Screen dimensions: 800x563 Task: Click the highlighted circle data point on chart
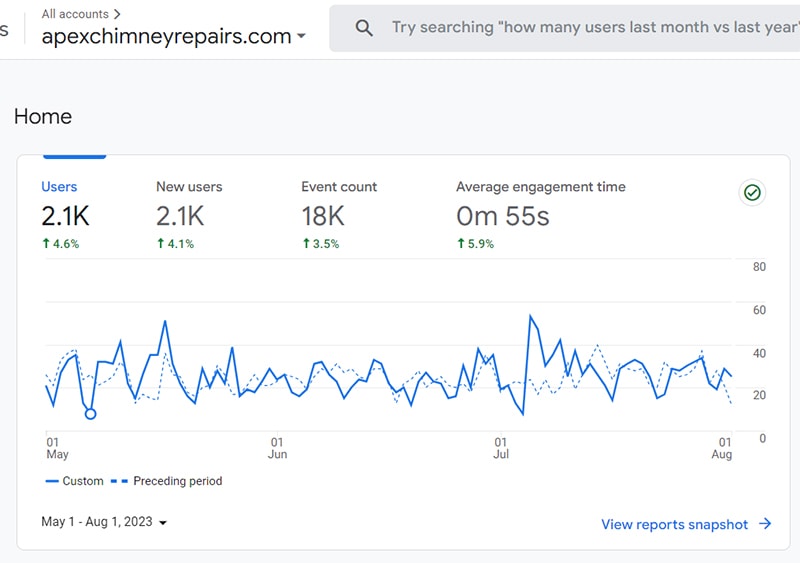pyautogui.click(x=91, y=413)
